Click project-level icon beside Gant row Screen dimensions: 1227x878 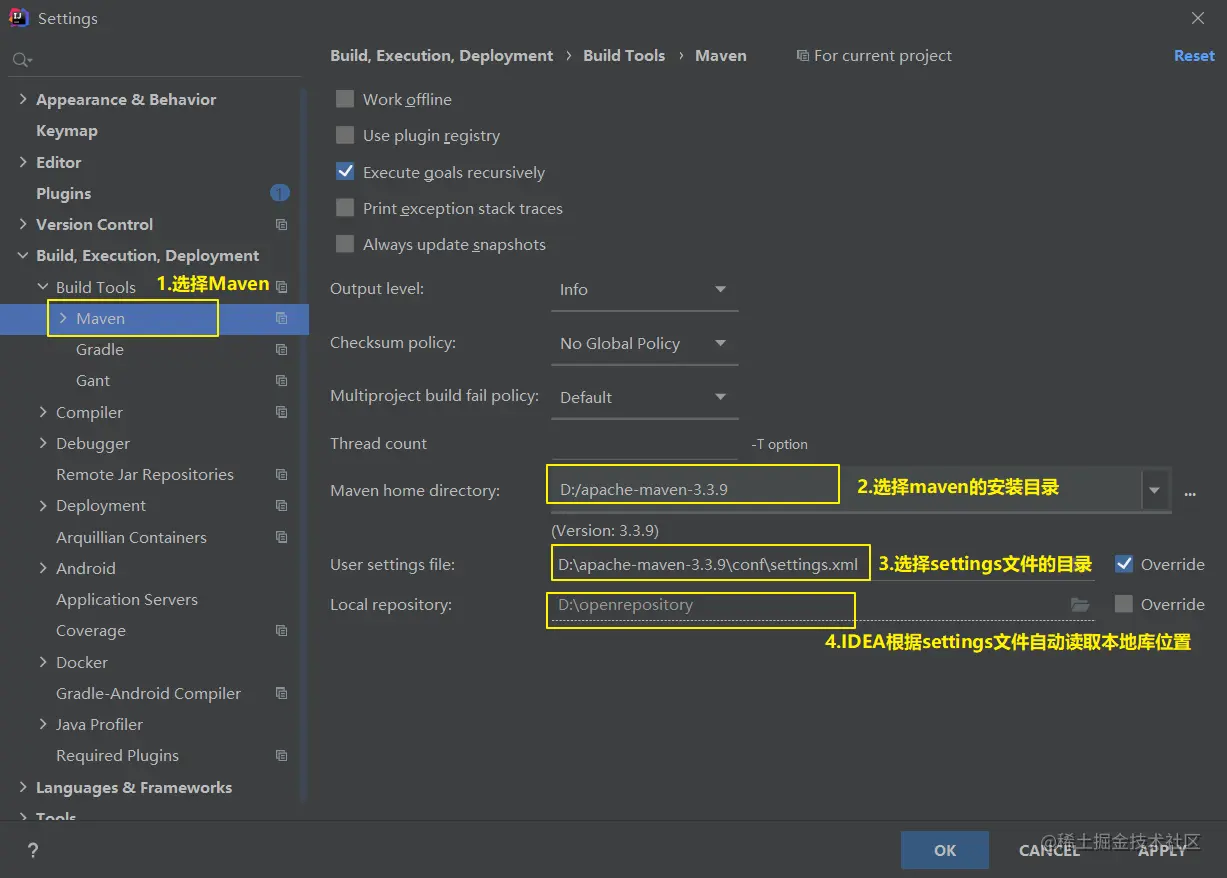(281, 381)
